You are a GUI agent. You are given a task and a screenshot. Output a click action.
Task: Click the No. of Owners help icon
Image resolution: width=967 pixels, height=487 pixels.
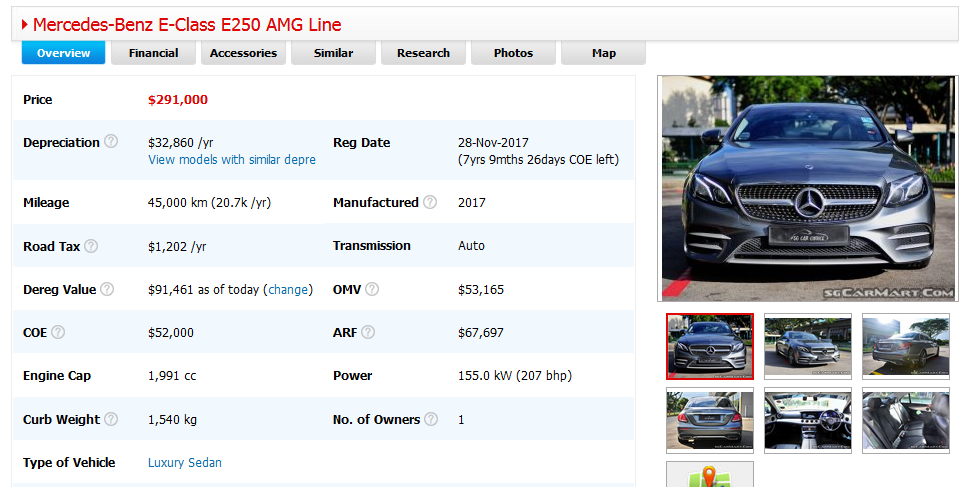tap(431, 419)
